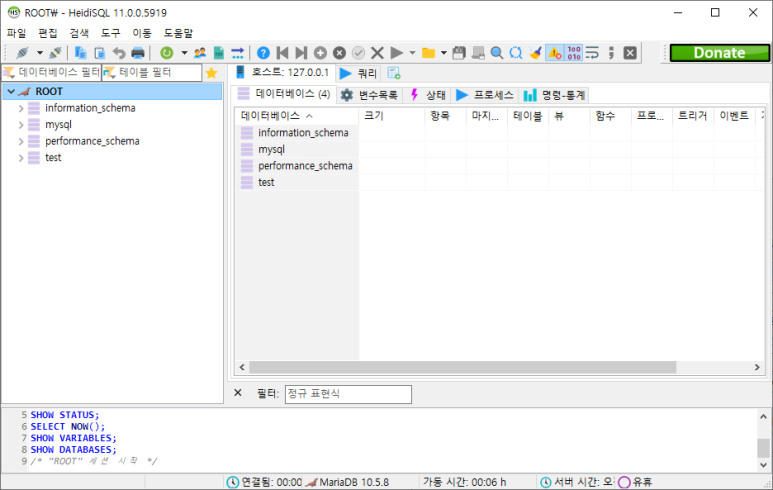Click the cancel editing X icon

(377, 53)
